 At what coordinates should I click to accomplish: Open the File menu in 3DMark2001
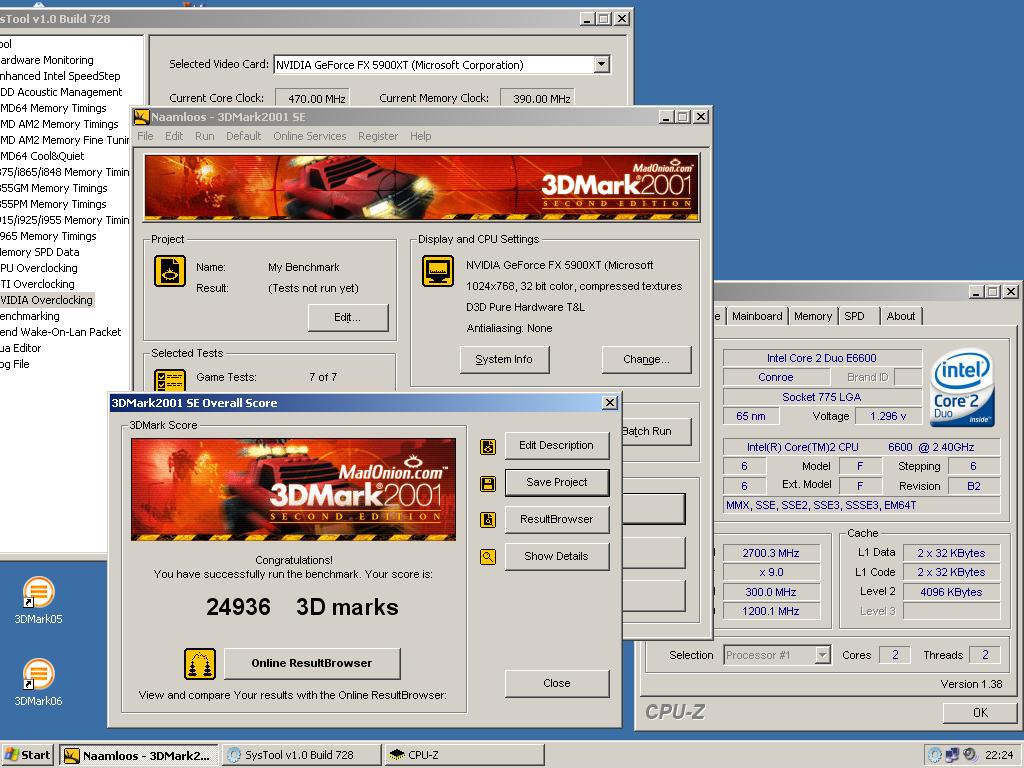[145, 136]
